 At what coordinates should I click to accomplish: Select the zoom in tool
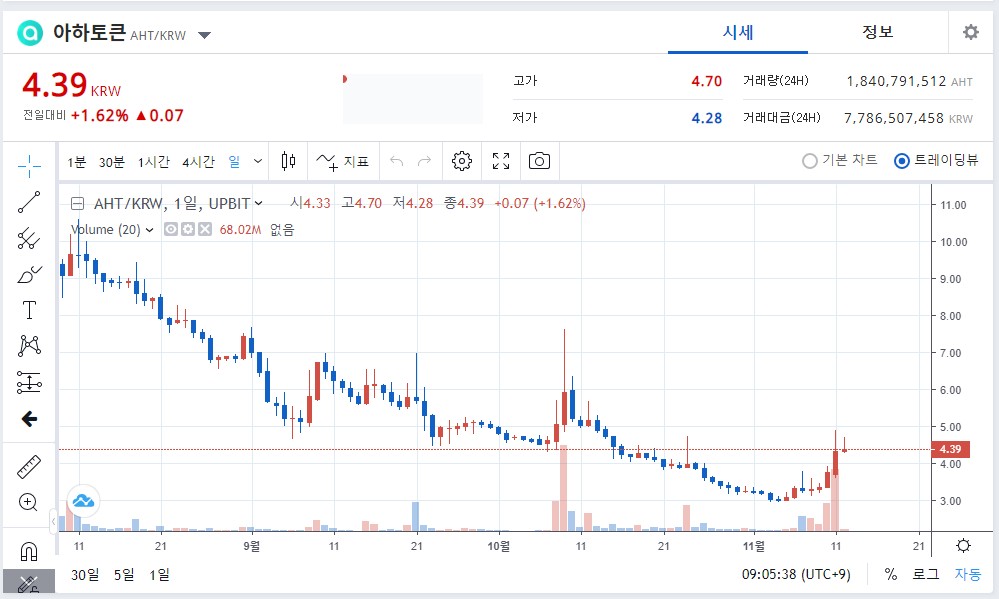tap(28, 502)
